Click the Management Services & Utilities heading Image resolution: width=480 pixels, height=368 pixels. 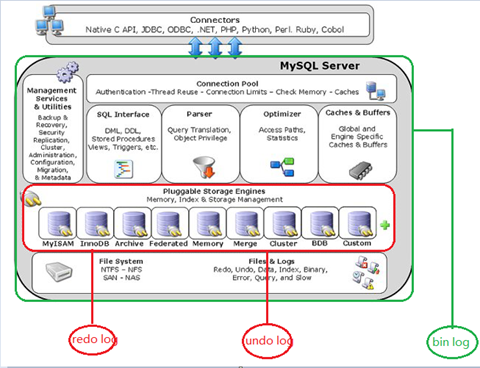pyautogui.click(x=52, y=99)
